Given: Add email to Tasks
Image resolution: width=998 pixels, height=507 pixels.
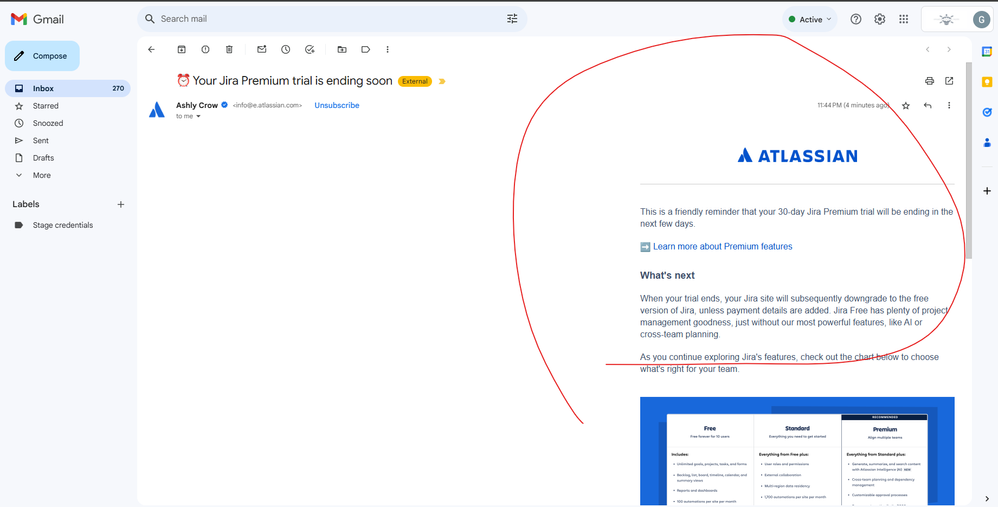Looking at the screenshot, I should point(310,50).
